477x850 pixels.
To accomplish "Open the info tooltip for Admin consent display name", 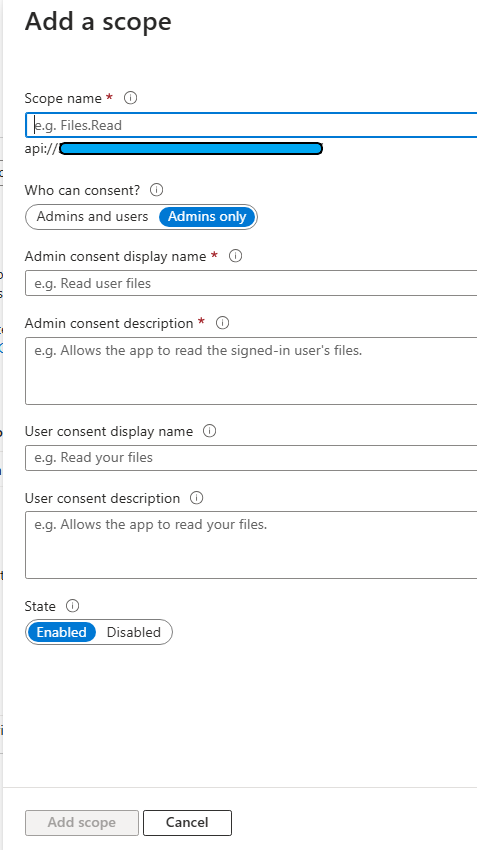I will [x=235, y=256].
